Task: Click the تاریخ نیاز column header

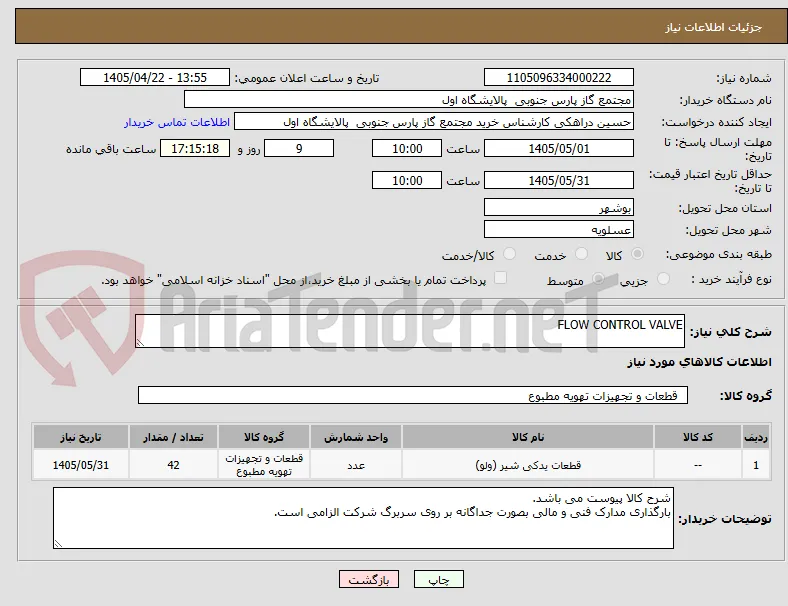Action: (81, 437)
